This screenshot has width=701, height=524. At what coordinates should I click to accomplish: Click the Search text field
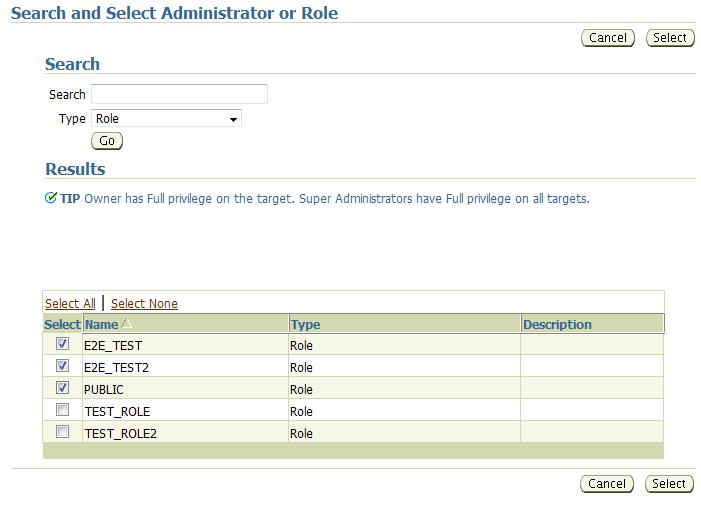179,94
